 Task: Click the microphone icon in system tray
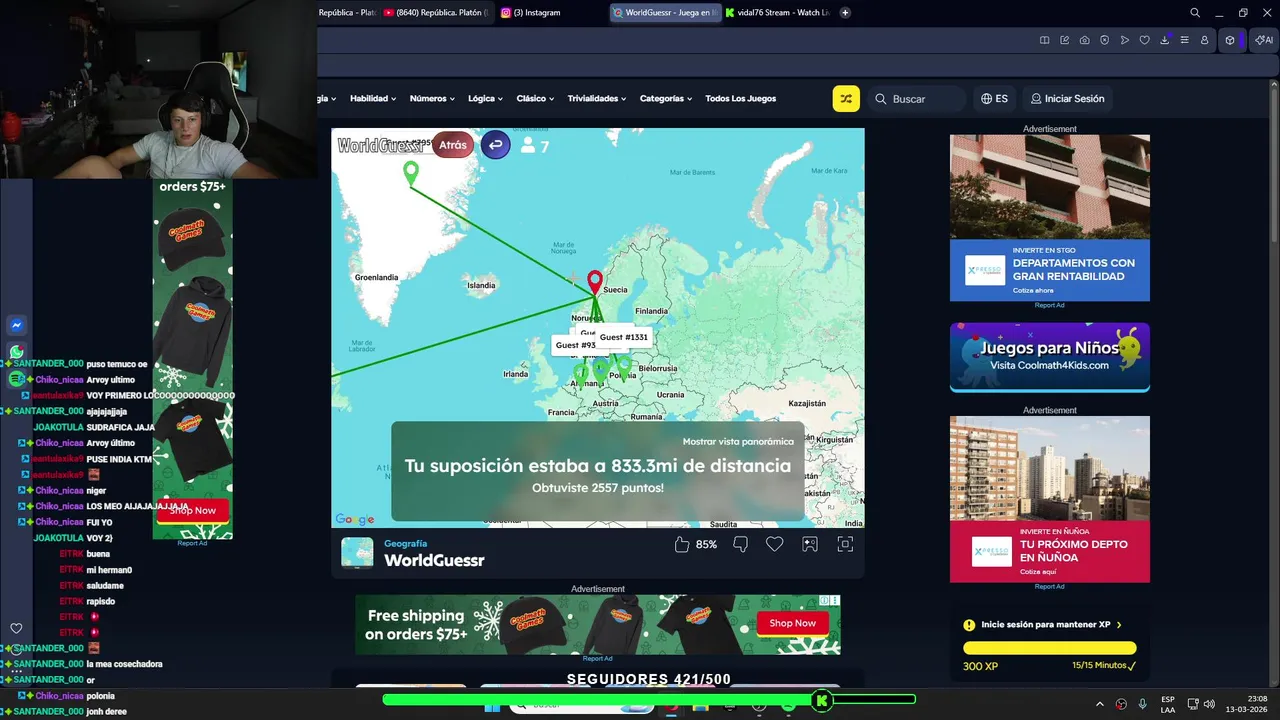coord(1142,704)
